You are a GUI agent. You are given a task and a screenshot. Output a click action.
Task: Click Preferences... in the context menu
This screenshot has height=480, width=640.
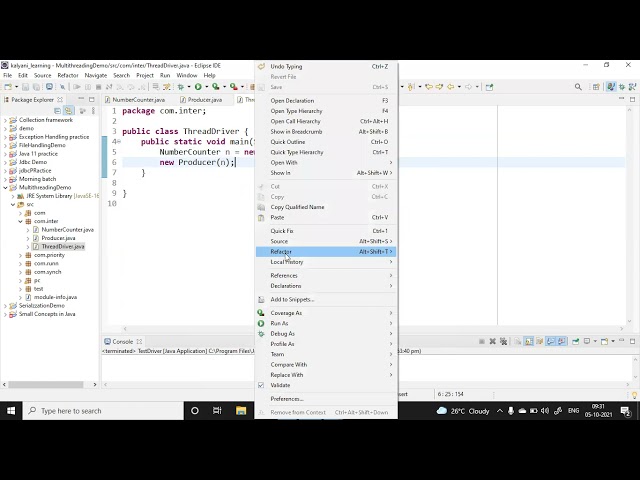click(326, 399)
